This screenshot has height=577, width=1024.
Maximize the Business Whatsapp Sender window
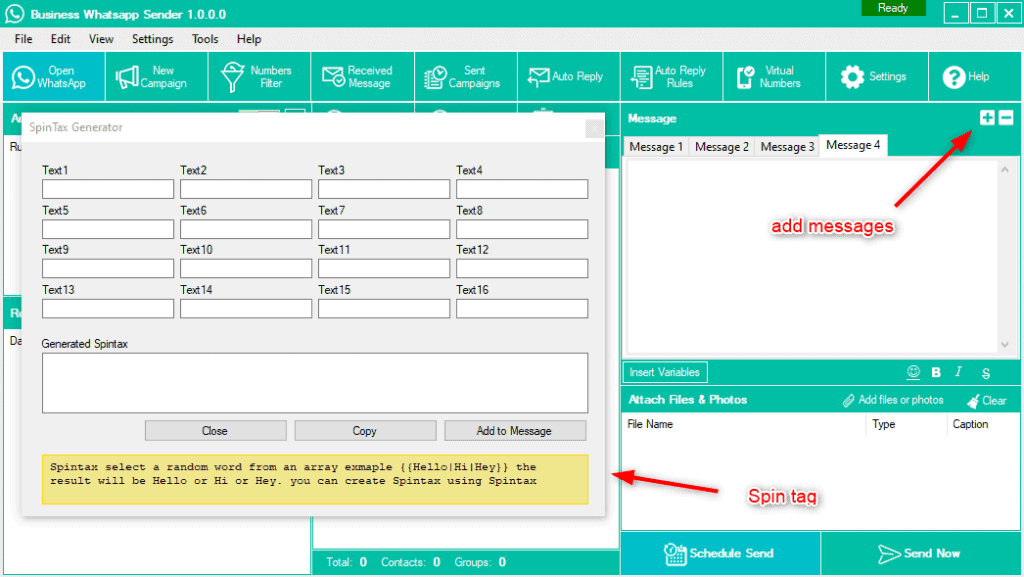pyautogui.click(x=982, y=14)
